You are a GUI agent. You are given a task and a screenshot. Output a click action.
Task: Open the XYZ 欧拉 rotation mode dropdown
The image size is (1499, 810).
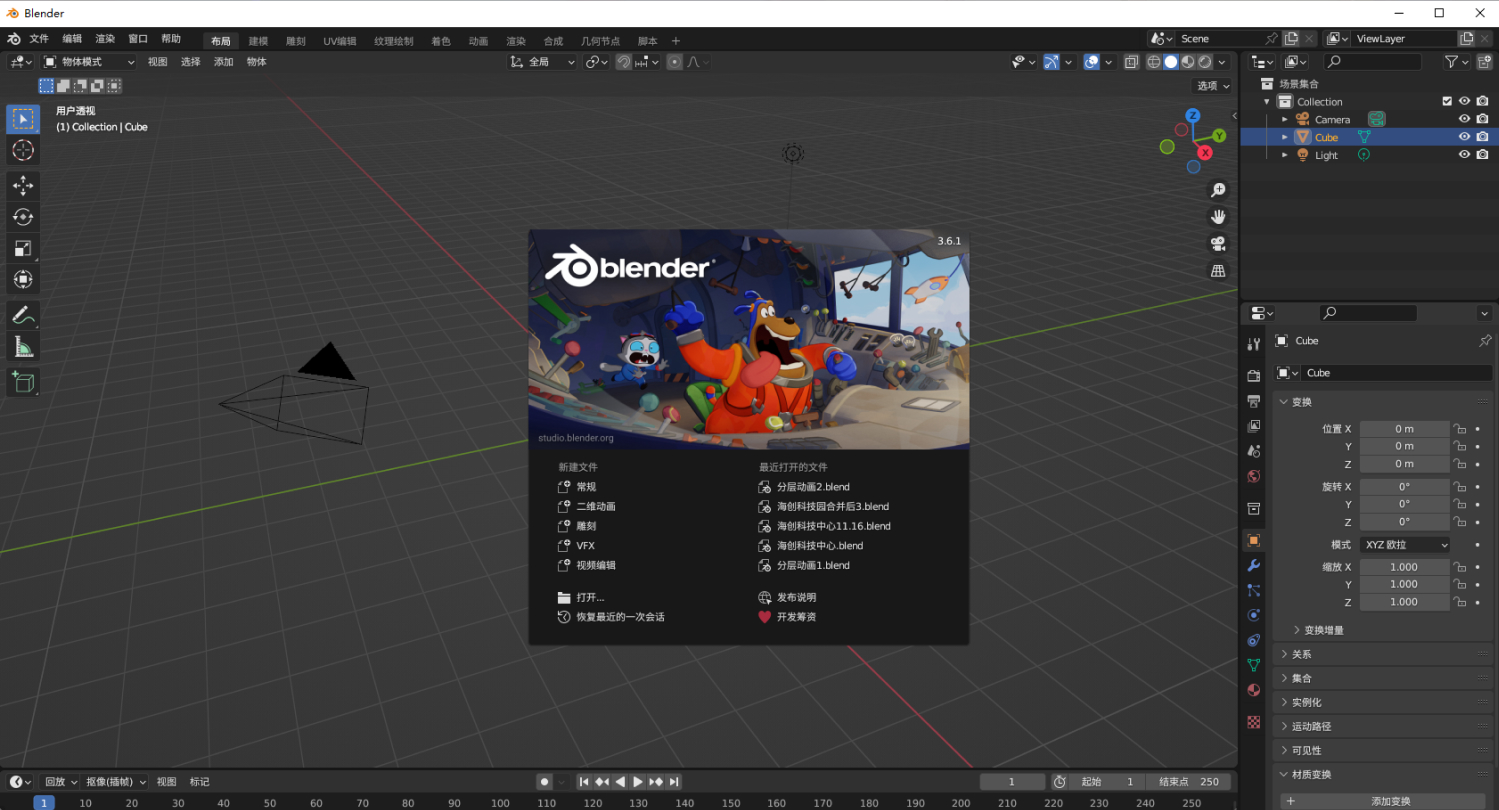1404,545
